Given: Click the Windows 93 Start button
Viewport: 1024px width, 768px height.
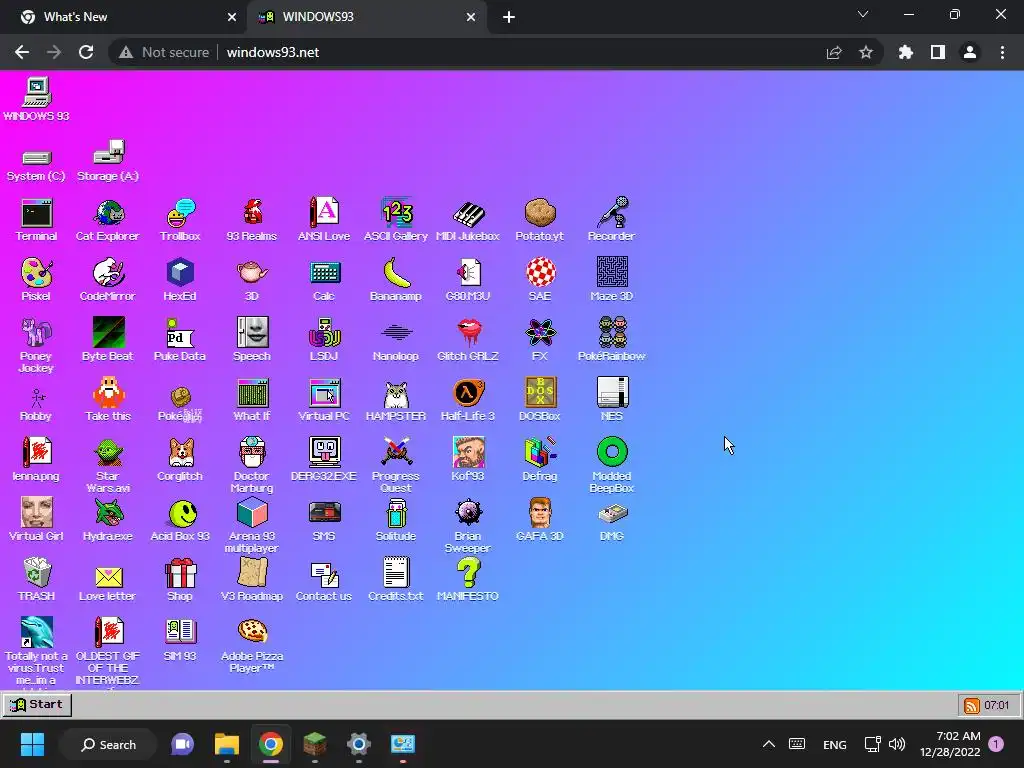Looking at the screenshot, I should (37, 705).
